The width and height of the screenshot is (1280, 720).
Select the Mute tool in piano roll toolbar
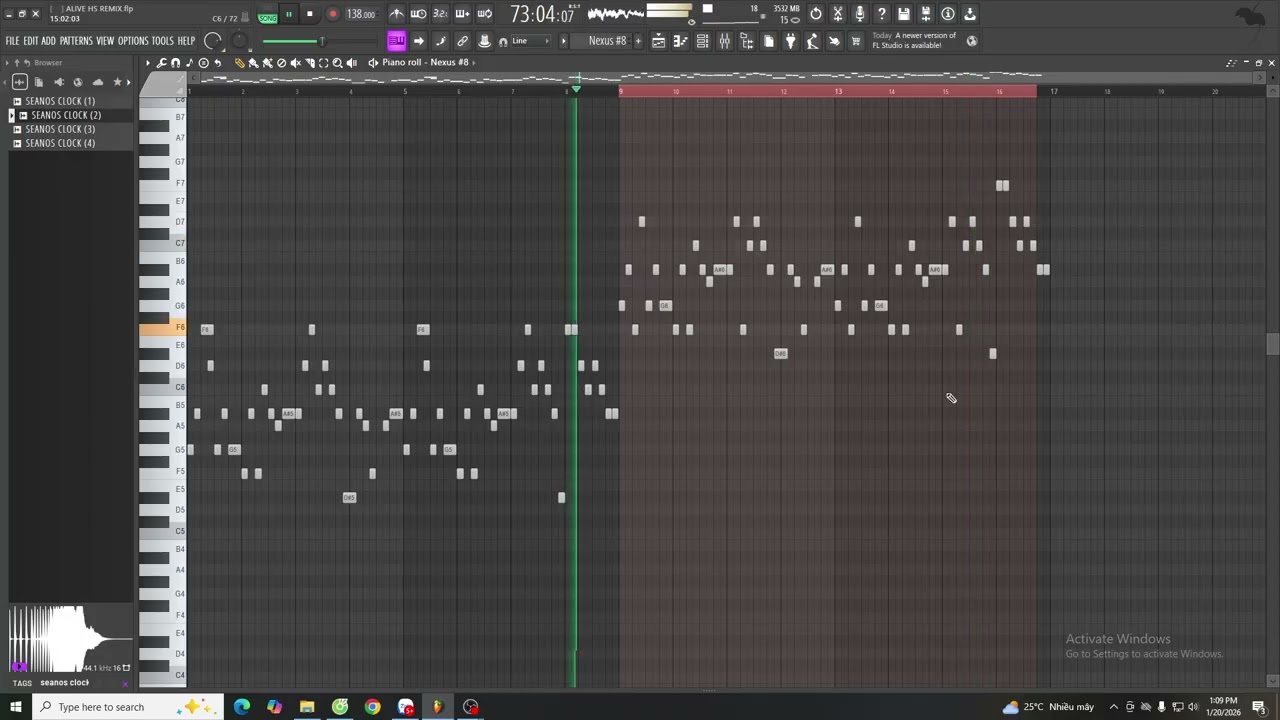point(295,62)
